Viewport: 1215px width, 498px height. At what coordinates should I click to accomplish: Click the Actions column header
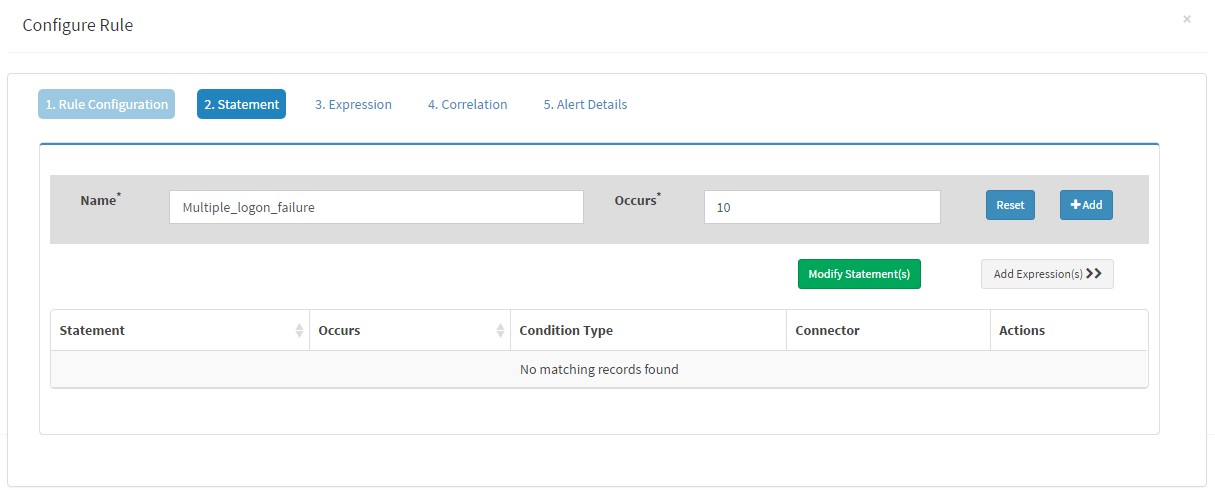pos(1069,331)
